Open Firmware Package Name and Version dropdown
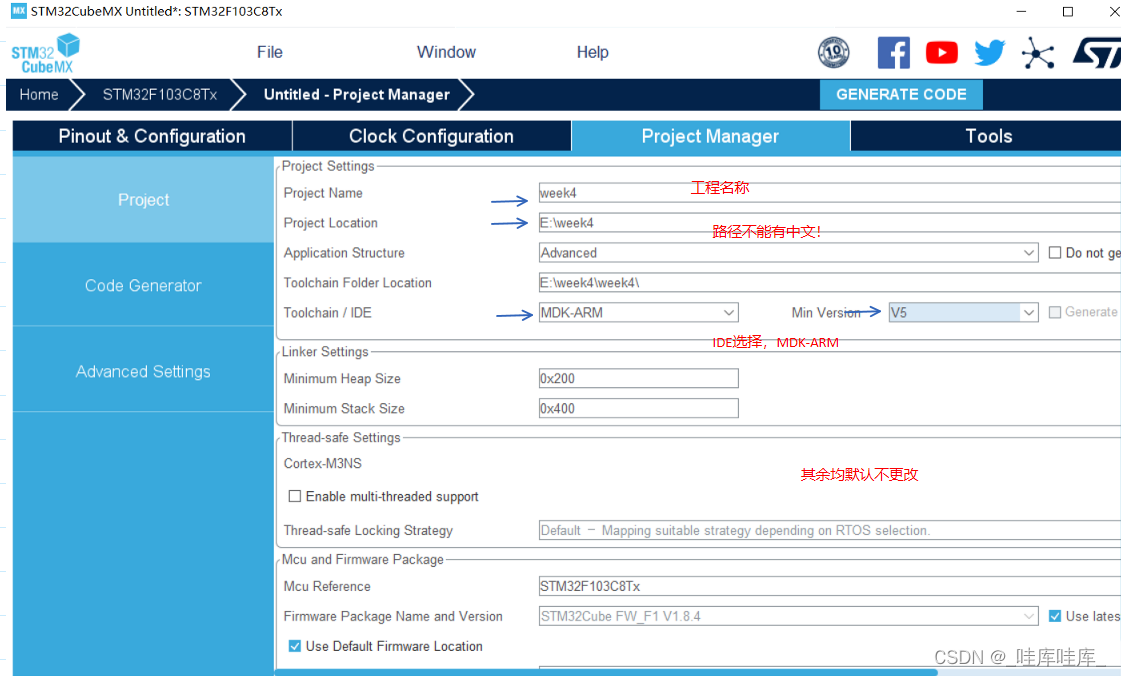The width and height of the screenshot is (1121, 676). pos(788,616)
